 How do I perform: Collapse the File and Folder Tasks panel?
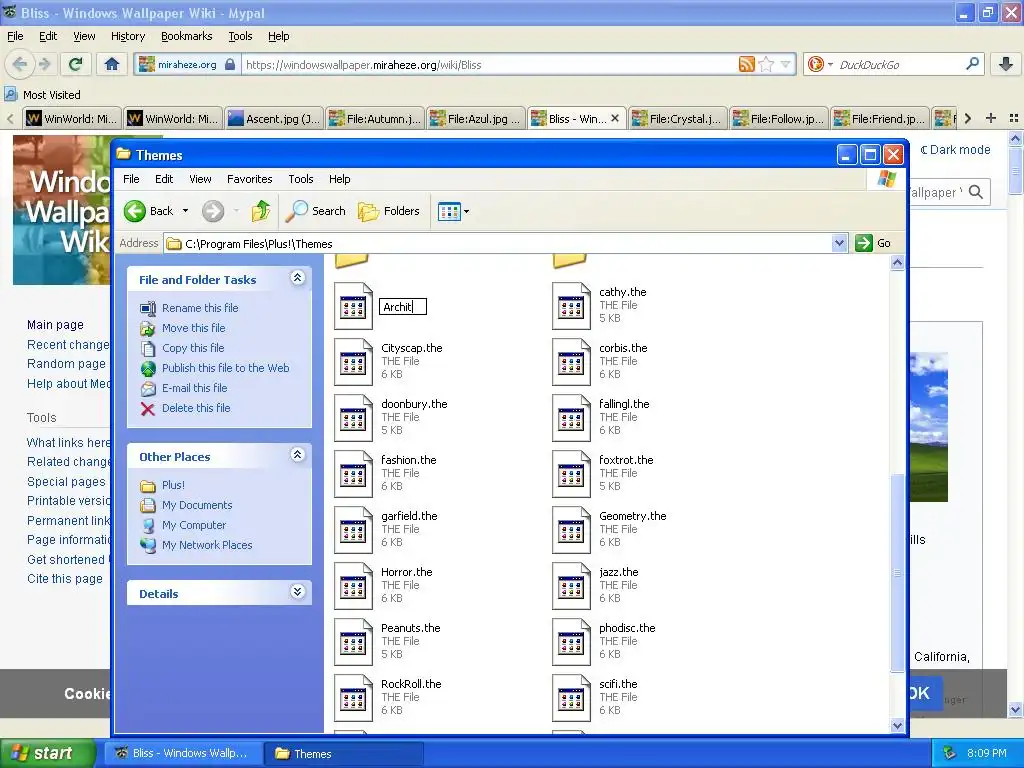[297, 278]
